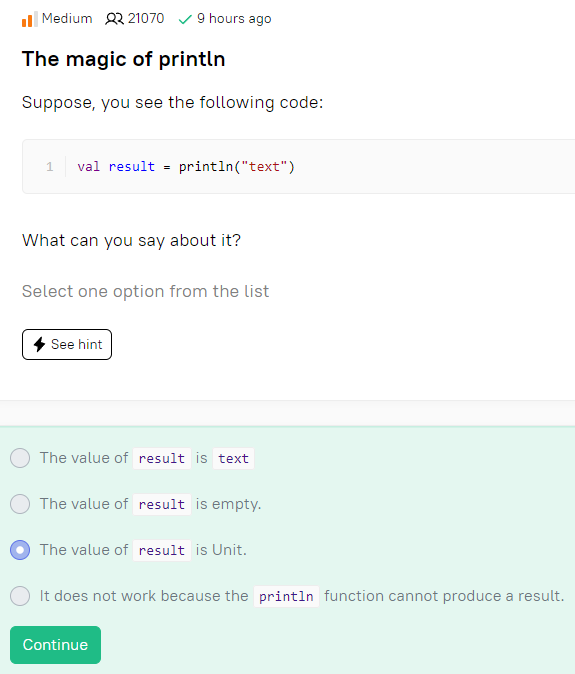Screen dimensions: 575x674
Task: Click the 21070 learners count
Action: pyautogui.click(x=146, y=18)
